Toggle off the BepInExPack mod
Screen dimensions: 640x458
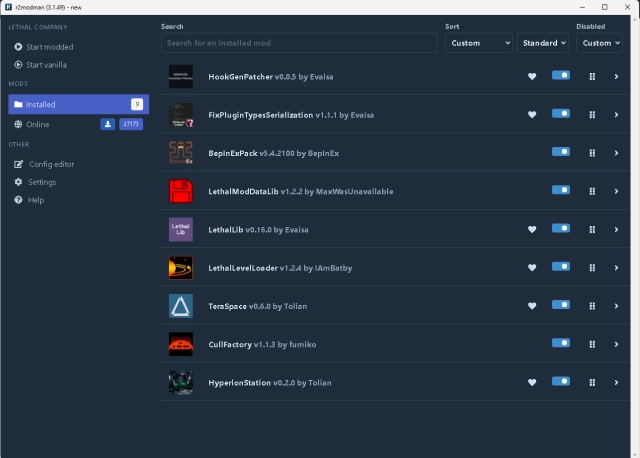click(561, 152)
